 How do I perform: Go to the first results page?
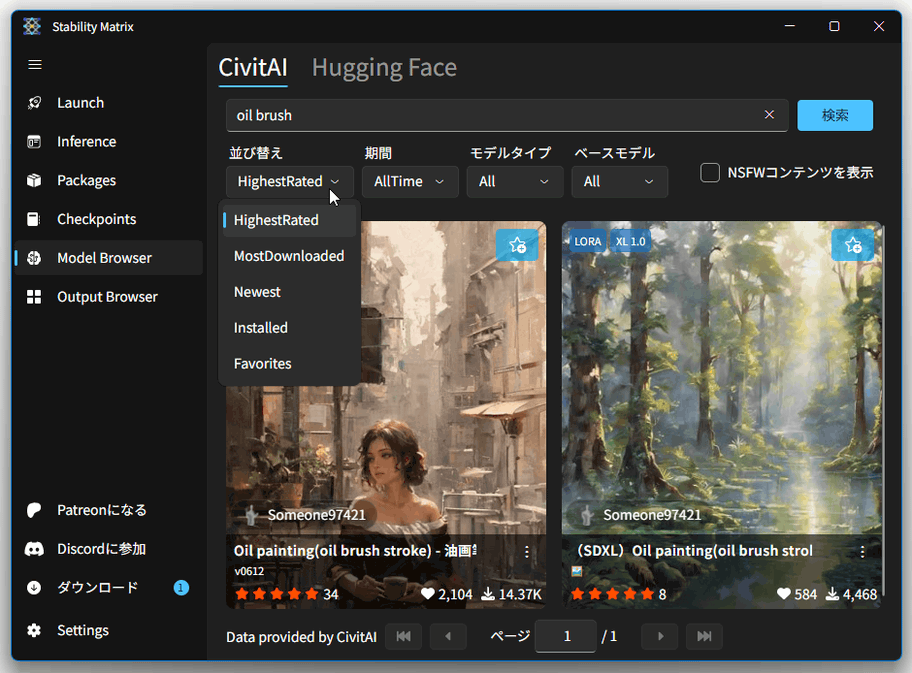[403, 636]
